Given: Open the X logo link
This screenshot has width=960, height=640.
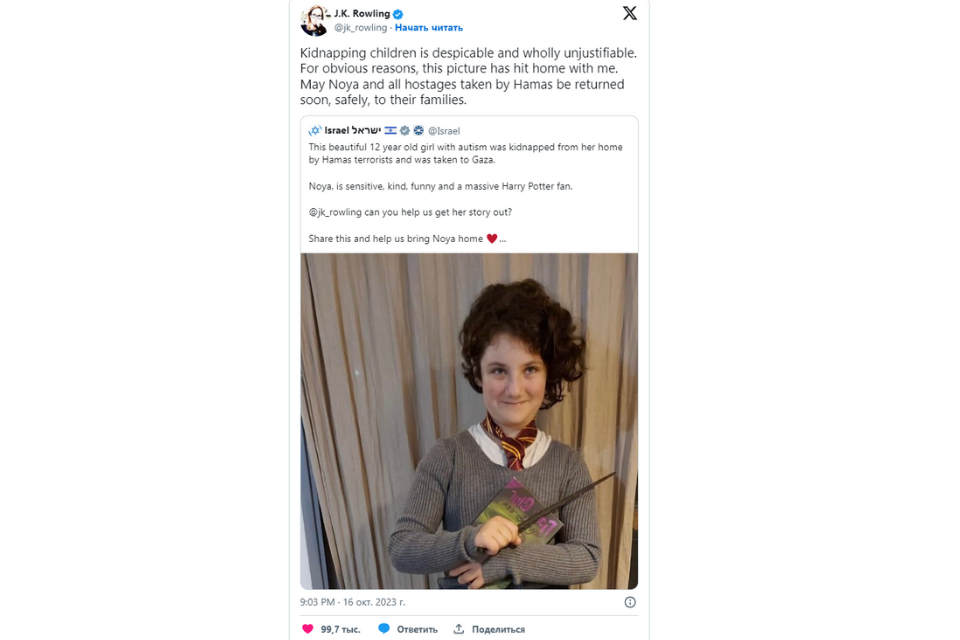Looking at the screenshot, I should pos(629,13).
